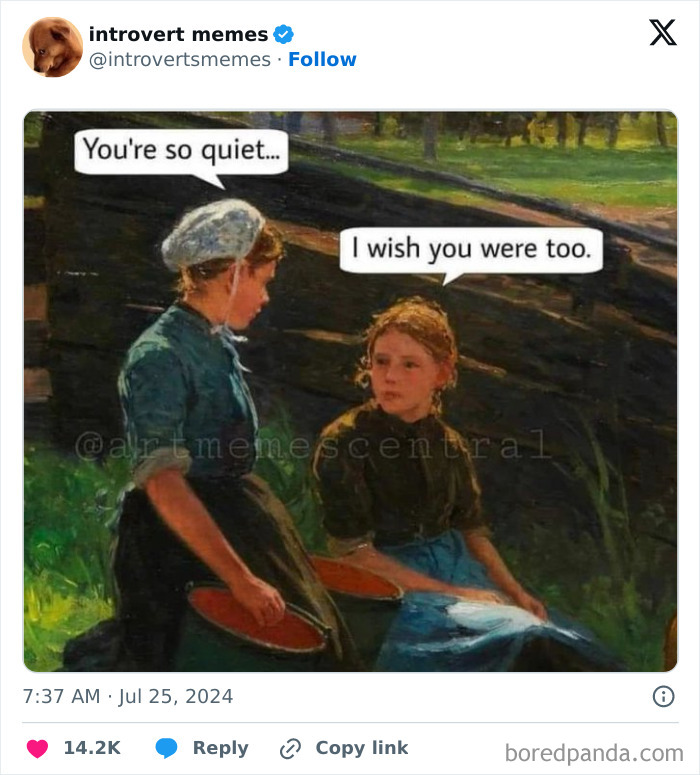The height and width of the screenshot is (775, 700).
Task: Follow the introvert memes account
Action: [322, 59]
